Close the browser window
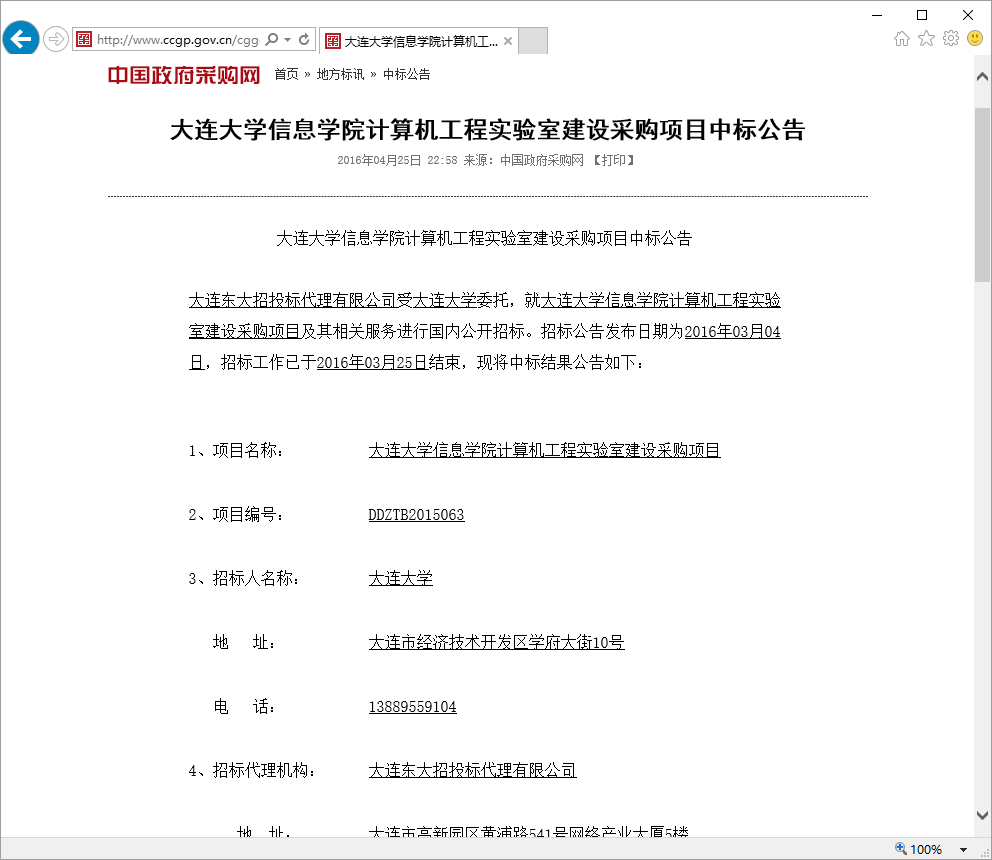The image size is (992, 860). tap(968, 15)
